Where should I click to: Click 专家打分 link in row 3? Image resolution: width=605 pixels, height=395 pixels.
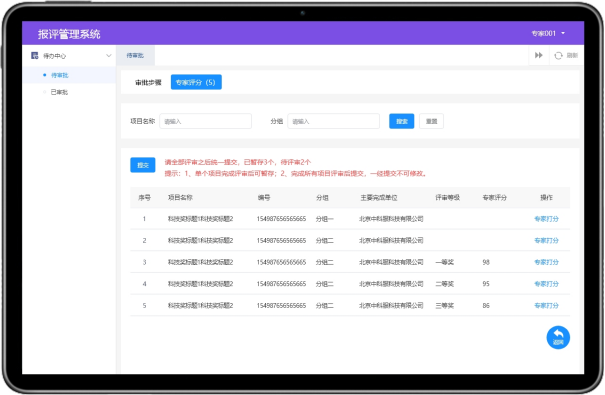point(546,262)
